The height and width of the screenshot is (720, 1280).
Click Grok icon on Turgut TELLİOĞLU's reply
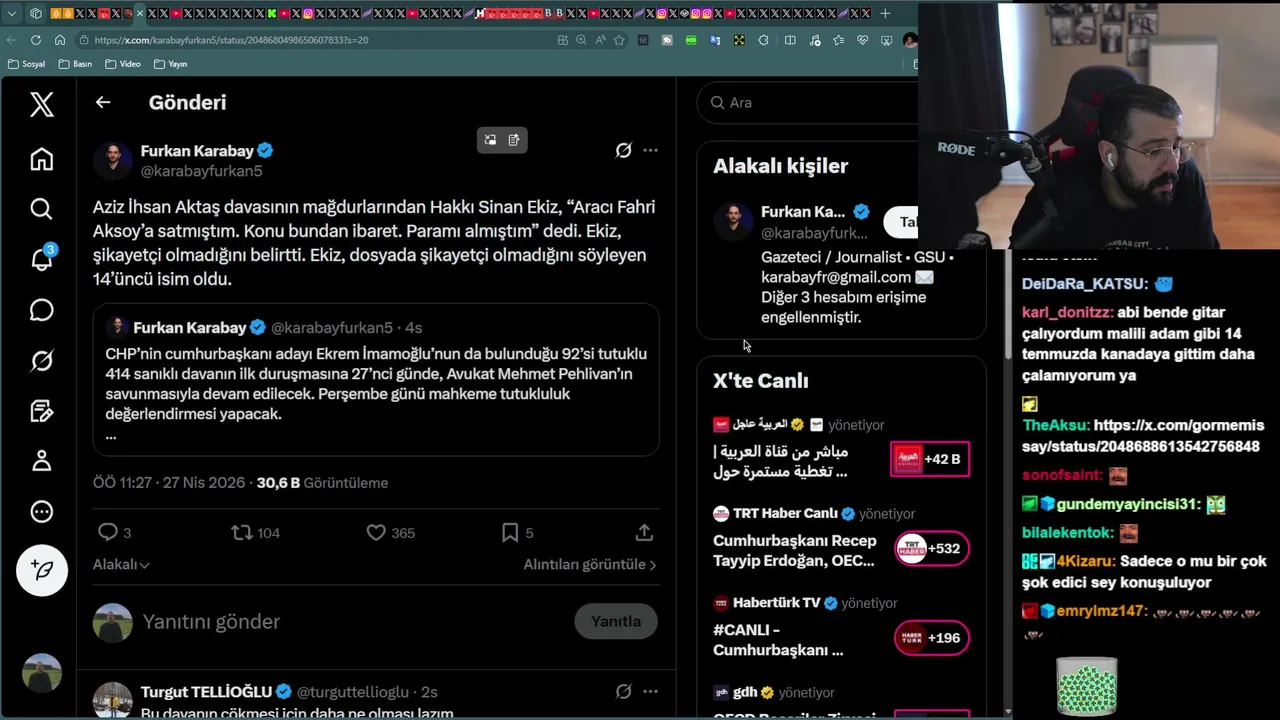[623, 691]
